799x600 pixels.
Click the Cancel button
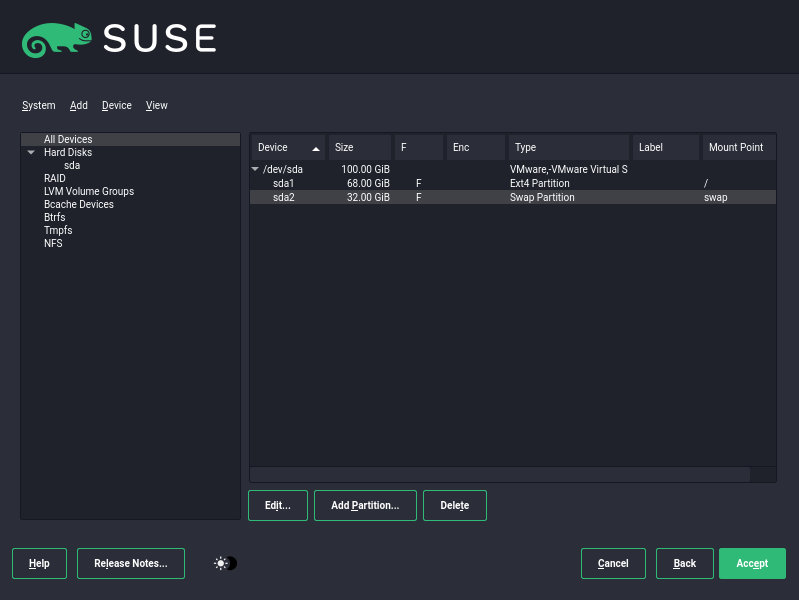point(613,563)
